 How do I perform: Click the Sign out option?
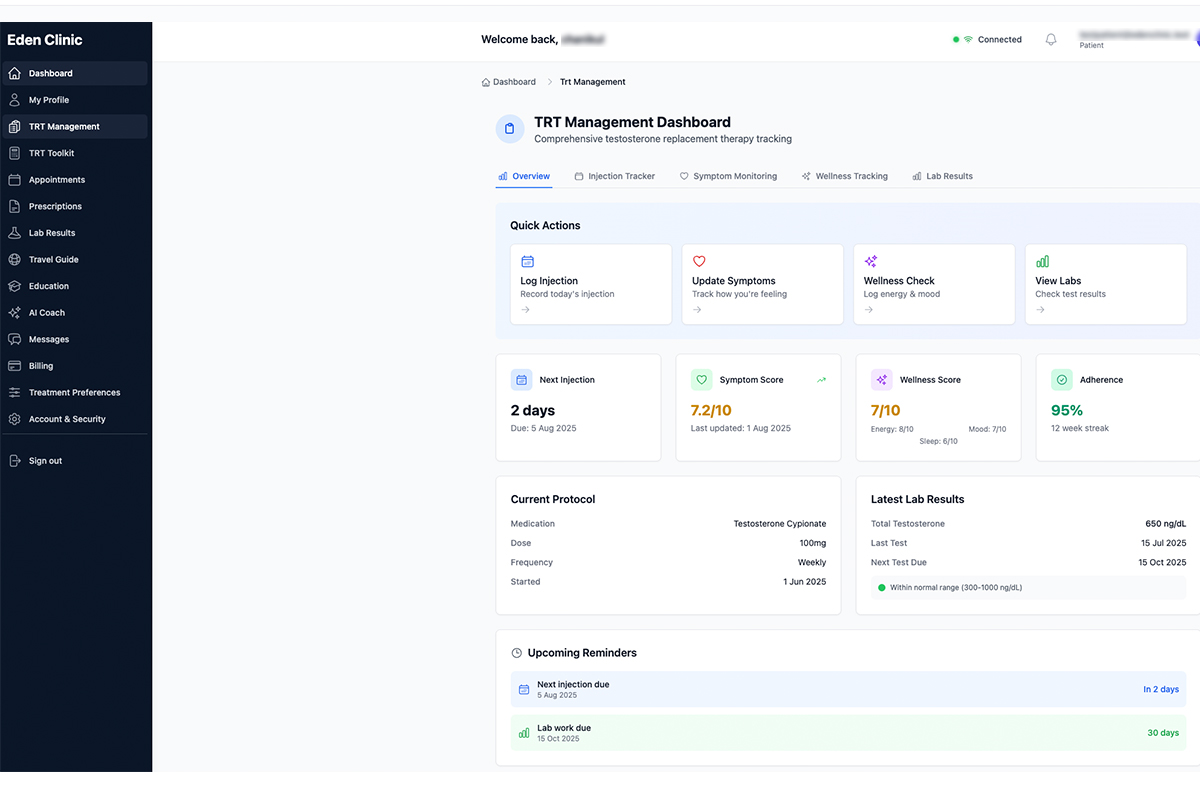45,460
